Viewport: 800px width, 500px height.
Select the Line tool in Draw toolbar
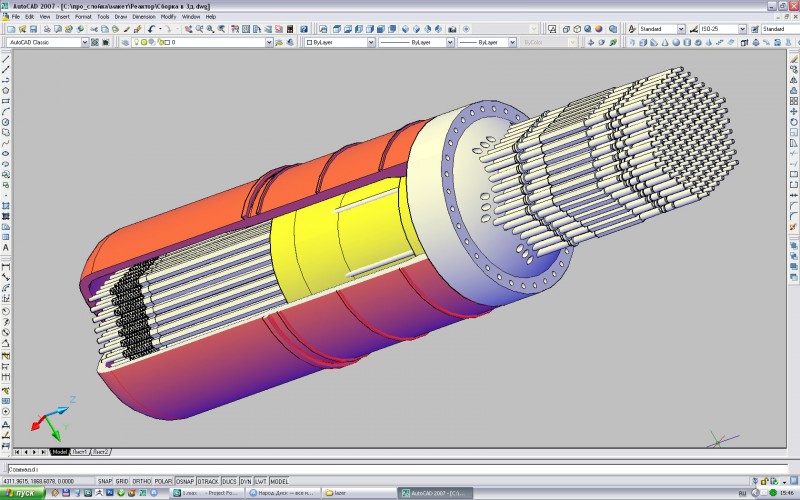(x=6, y=59)
